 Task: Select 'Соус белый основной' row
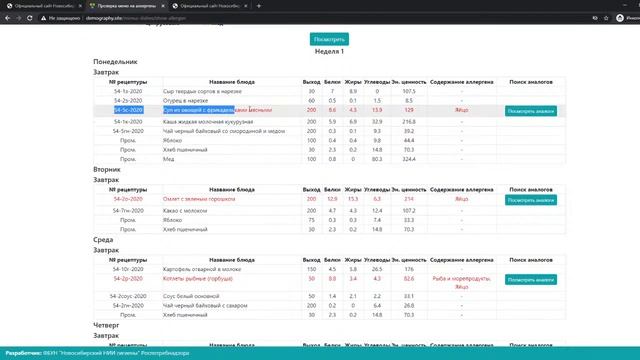point(329,296)
